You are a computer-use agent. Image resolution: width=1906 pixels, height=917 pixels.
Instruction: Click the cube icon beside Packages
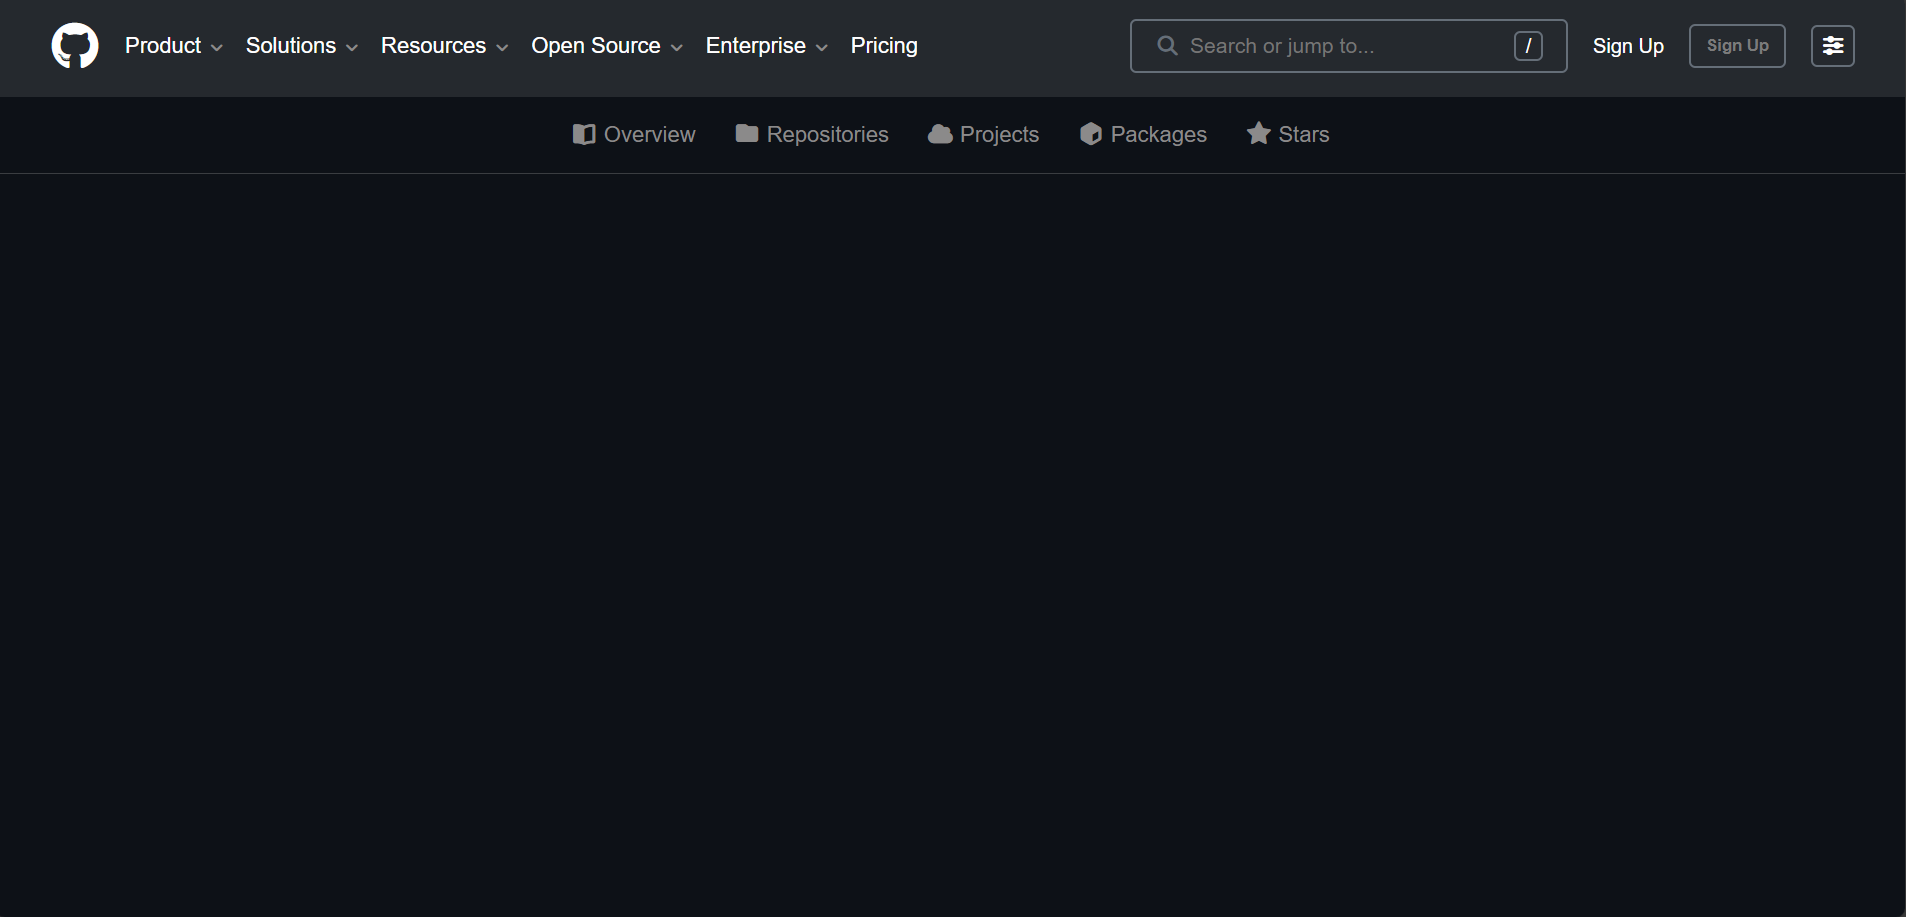click(1091, 133)
